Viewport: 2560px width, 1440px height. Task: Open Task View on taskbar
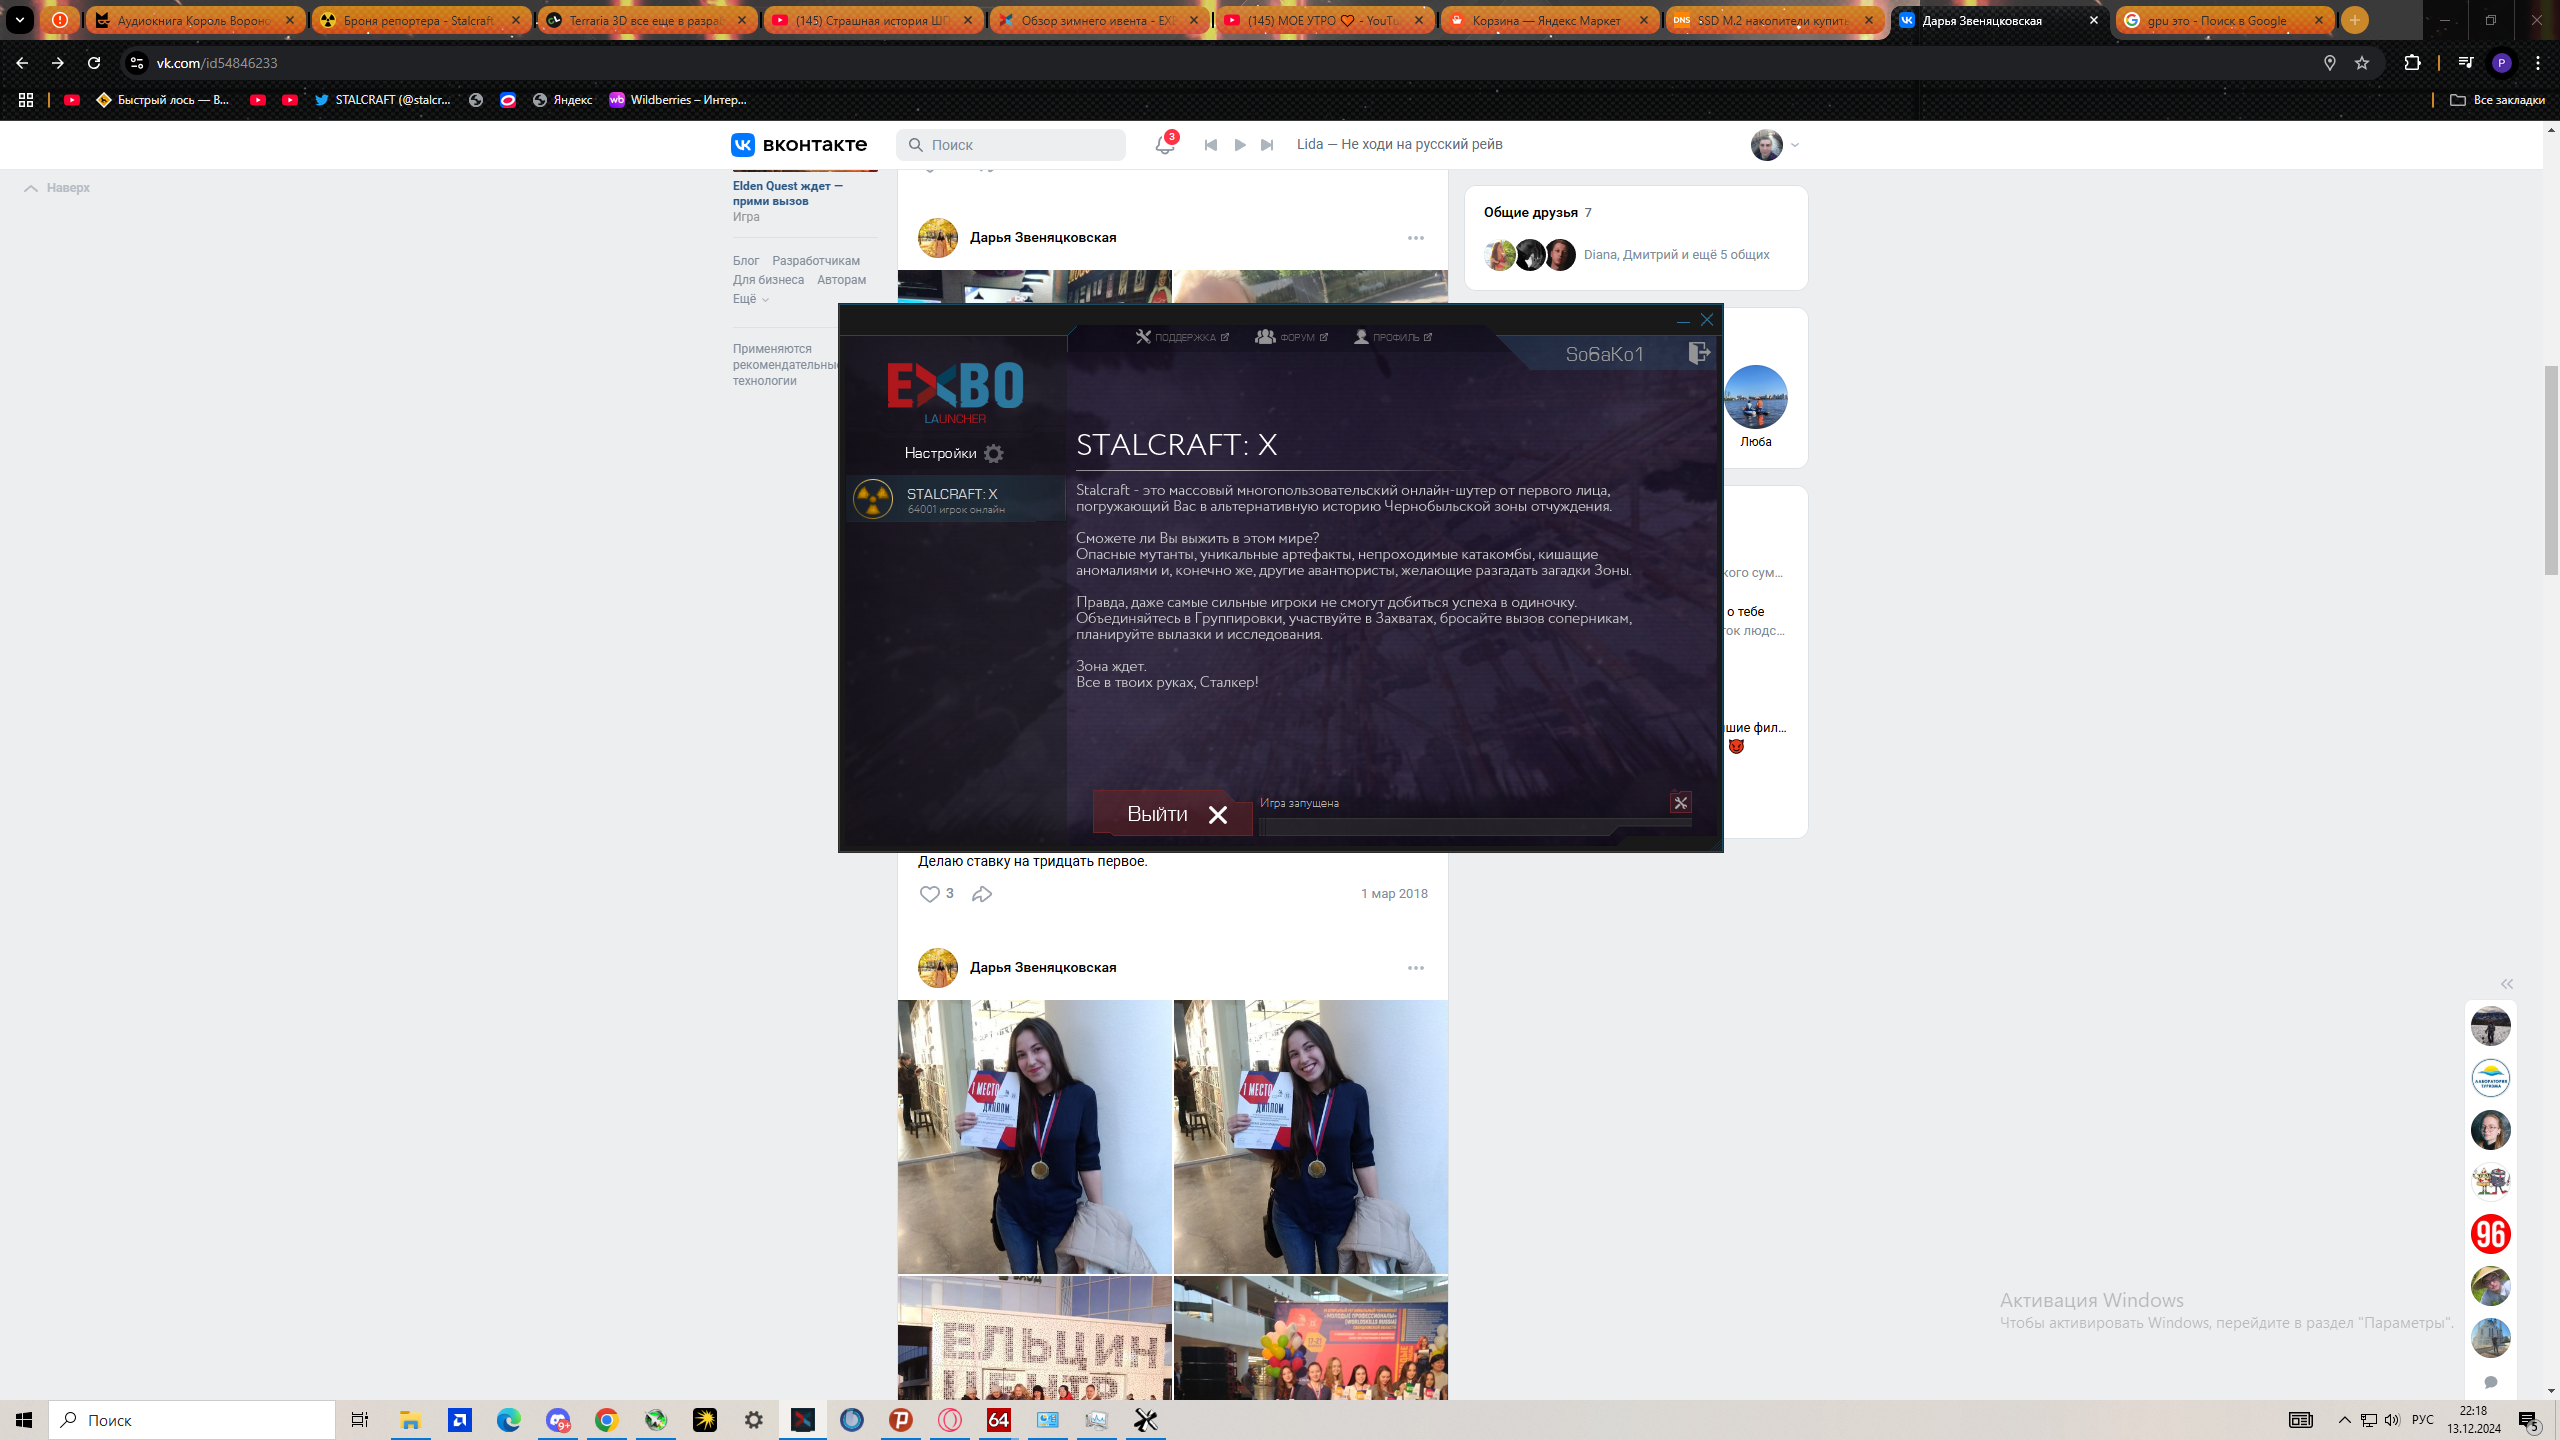pyautogui.click(x=360, y=1420)
